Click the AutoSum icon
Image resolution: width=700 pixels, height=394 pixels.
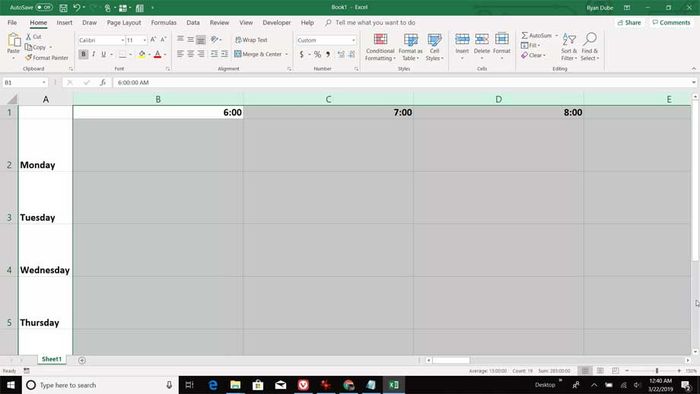525,35
